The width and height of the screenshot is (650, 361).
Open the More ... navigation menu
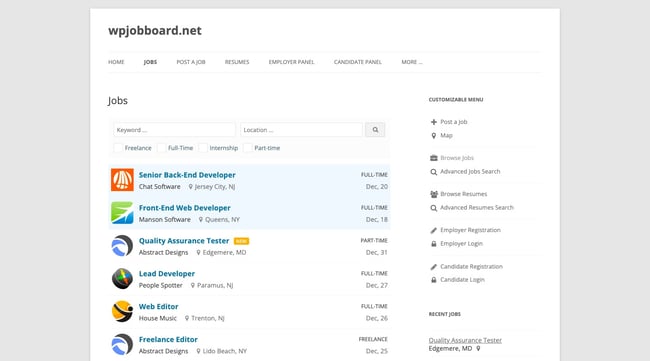pos(412,62)
